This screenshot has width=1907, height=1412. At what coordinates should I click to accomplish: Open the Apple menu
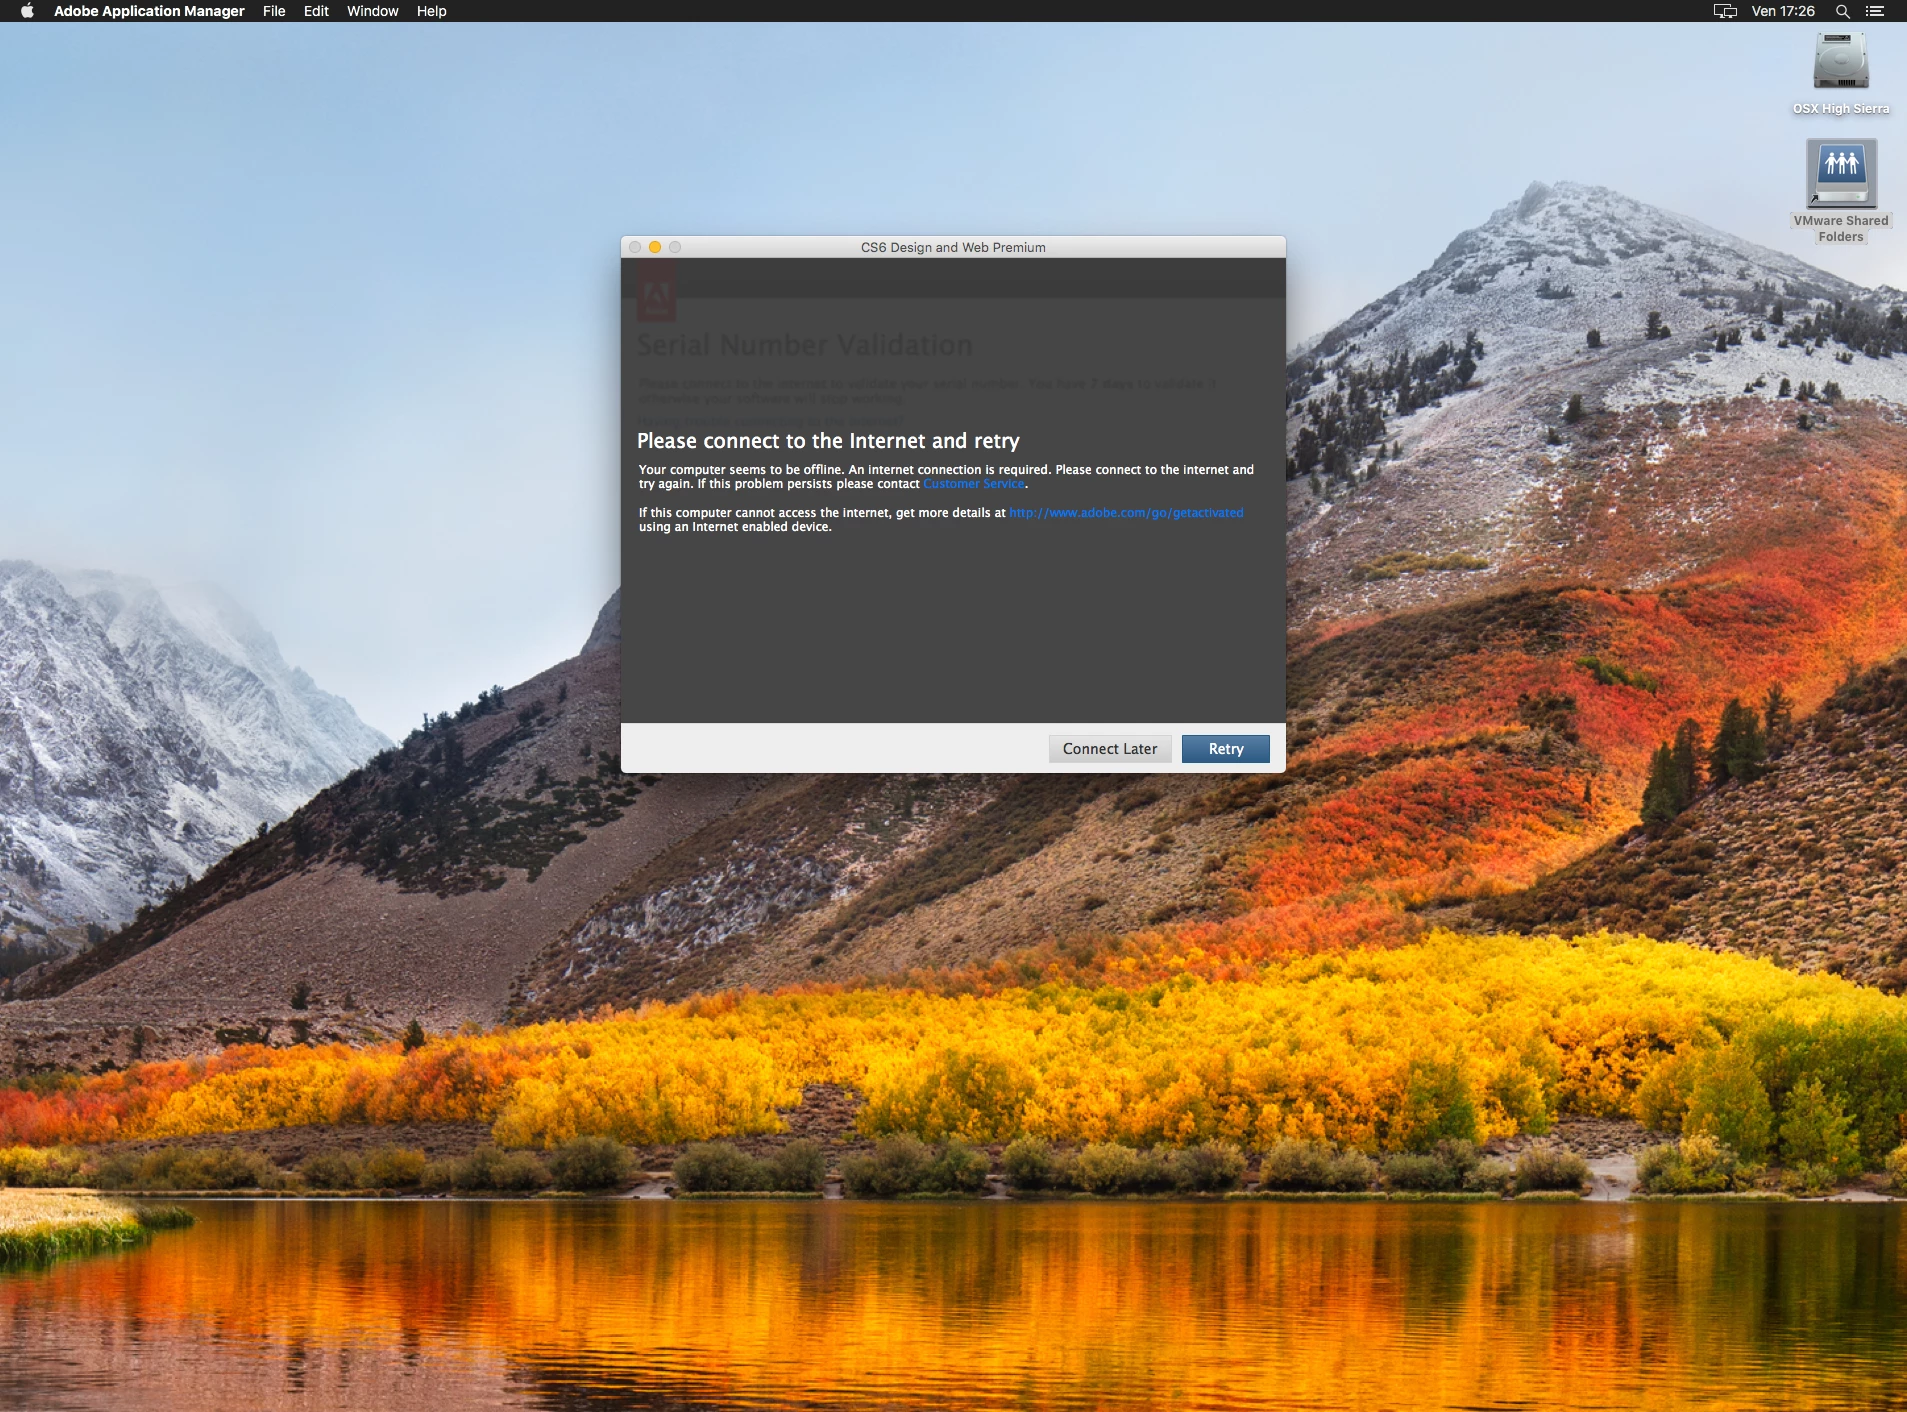[x=27, y=11]
